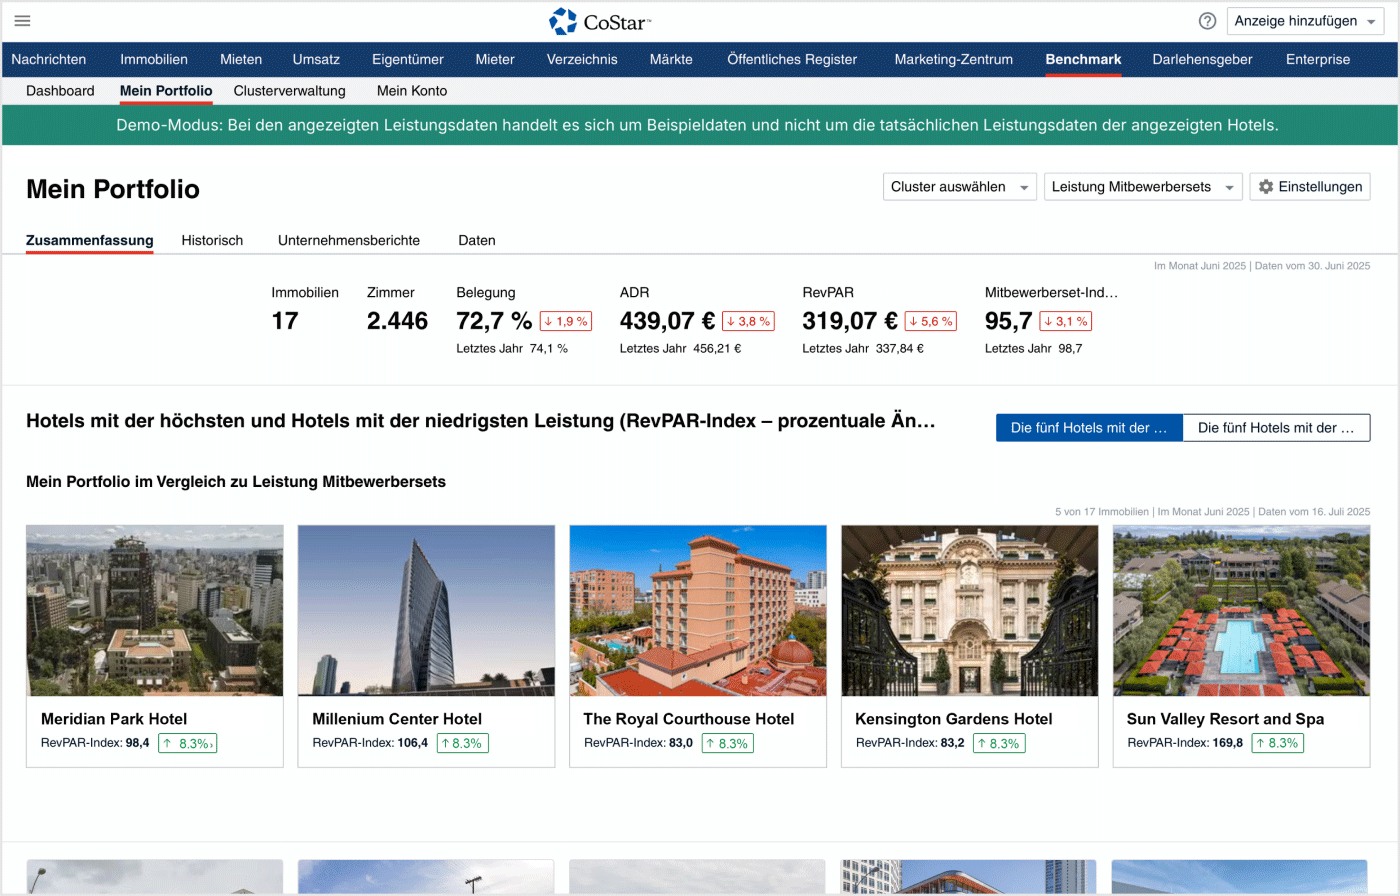Viewport: 1400px width, 896px height.
Task: Open the Leistung Mitbewerbersets dropdown
Action: [1142, 187]
